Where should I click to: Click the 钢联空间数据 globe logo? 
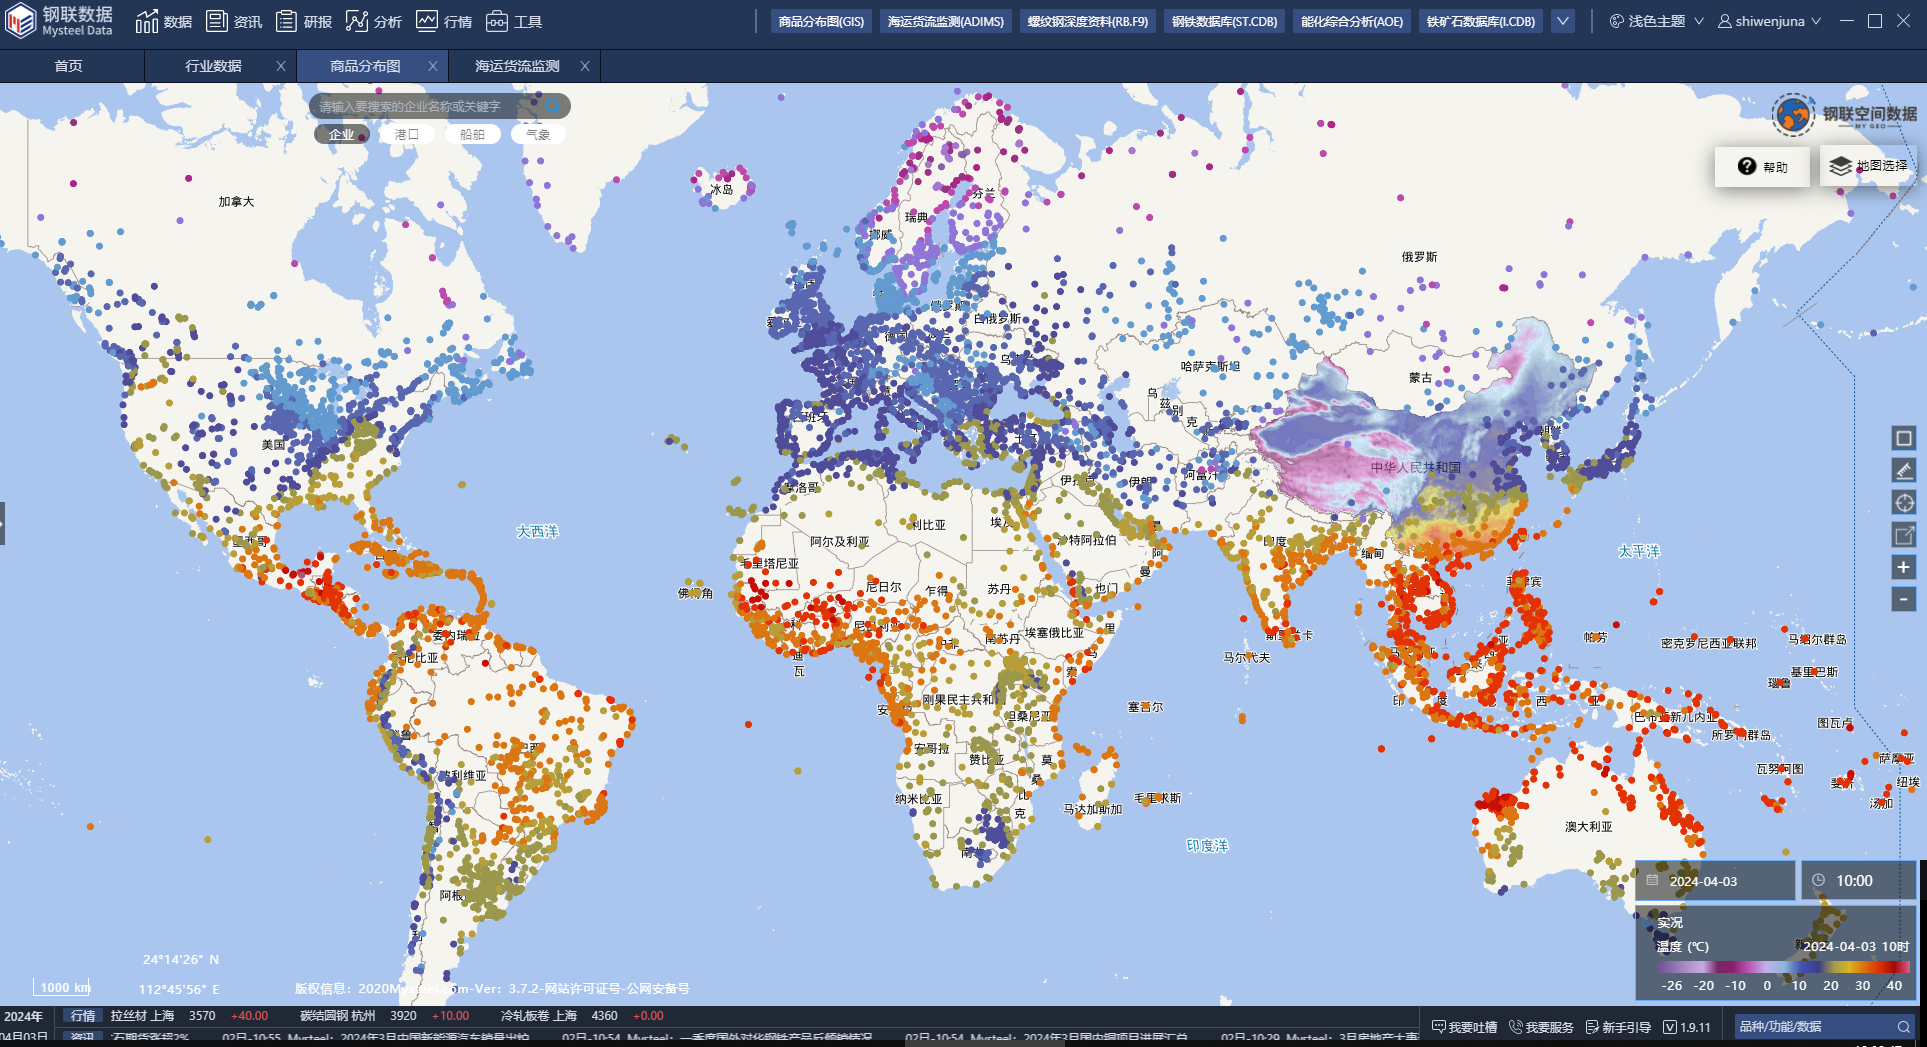(x=1793, y=115)
